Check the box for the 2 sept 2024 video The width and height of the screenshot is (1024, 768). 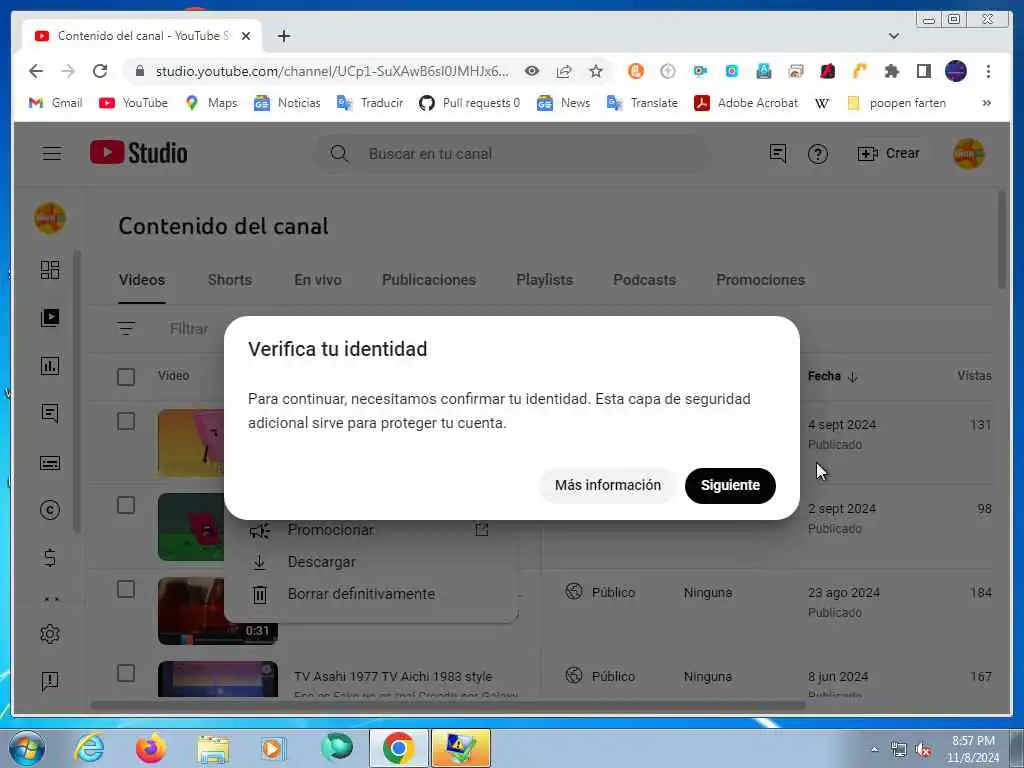[126, 505]
